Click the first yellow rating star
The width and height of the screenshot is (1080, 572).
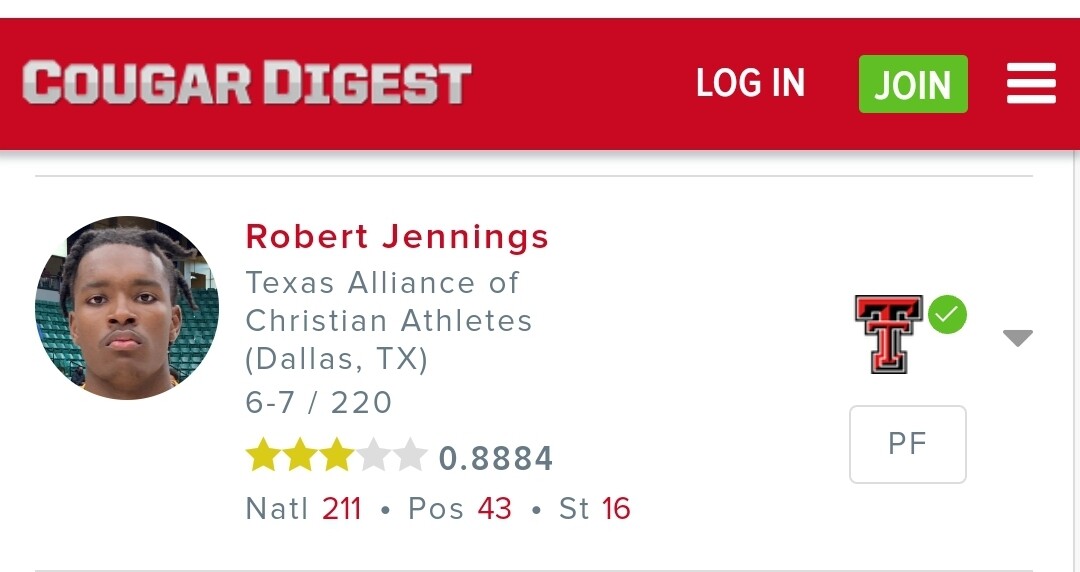tap(263, 456)
